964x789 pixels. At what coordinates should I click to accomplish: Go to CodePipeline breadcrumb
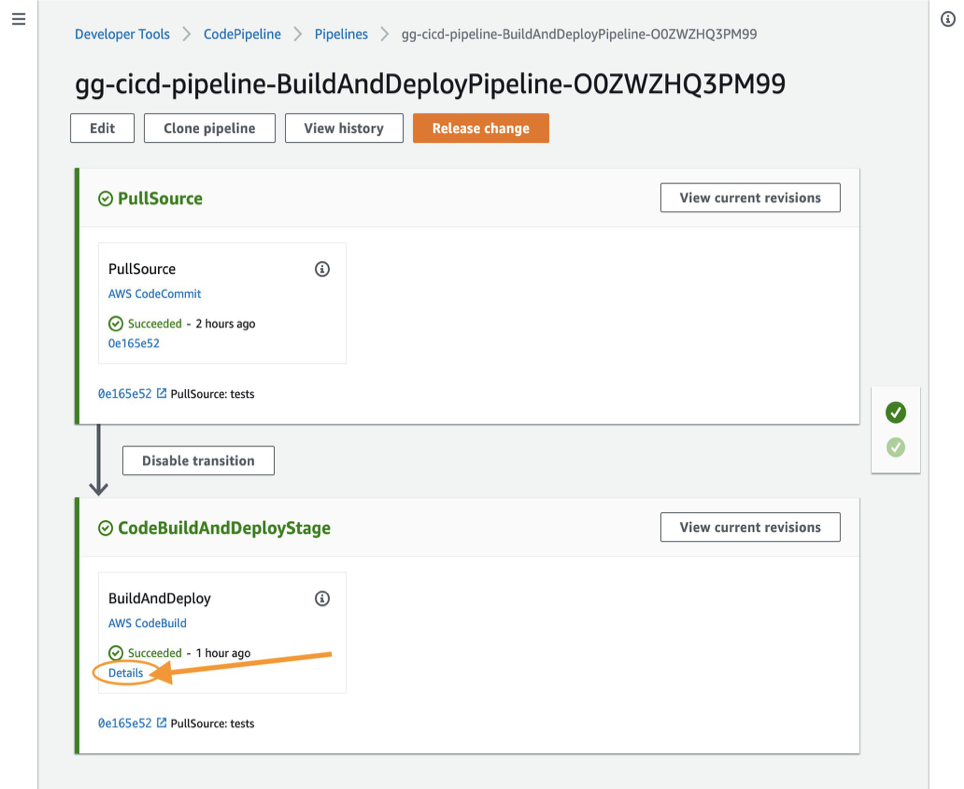click(x=242, y=34)
